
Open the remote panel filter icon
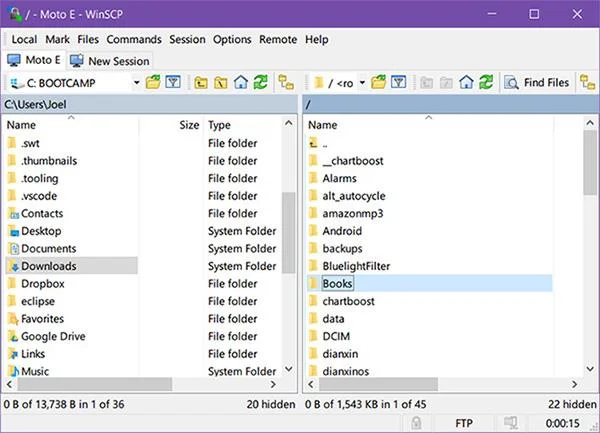398,82
